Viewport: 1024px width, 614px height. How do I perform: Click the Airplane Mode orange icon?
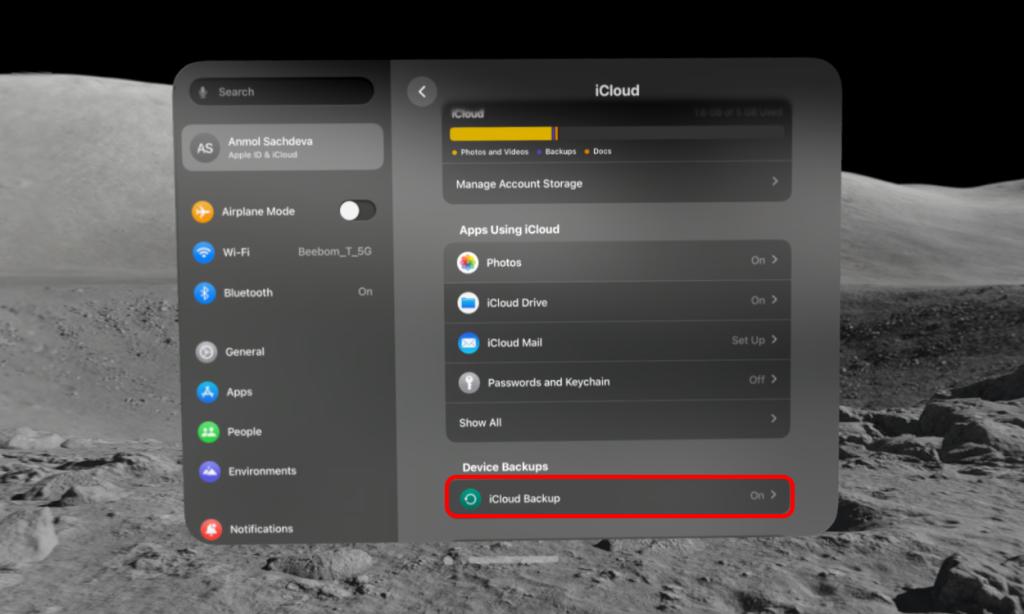click(x=202, y=212)
